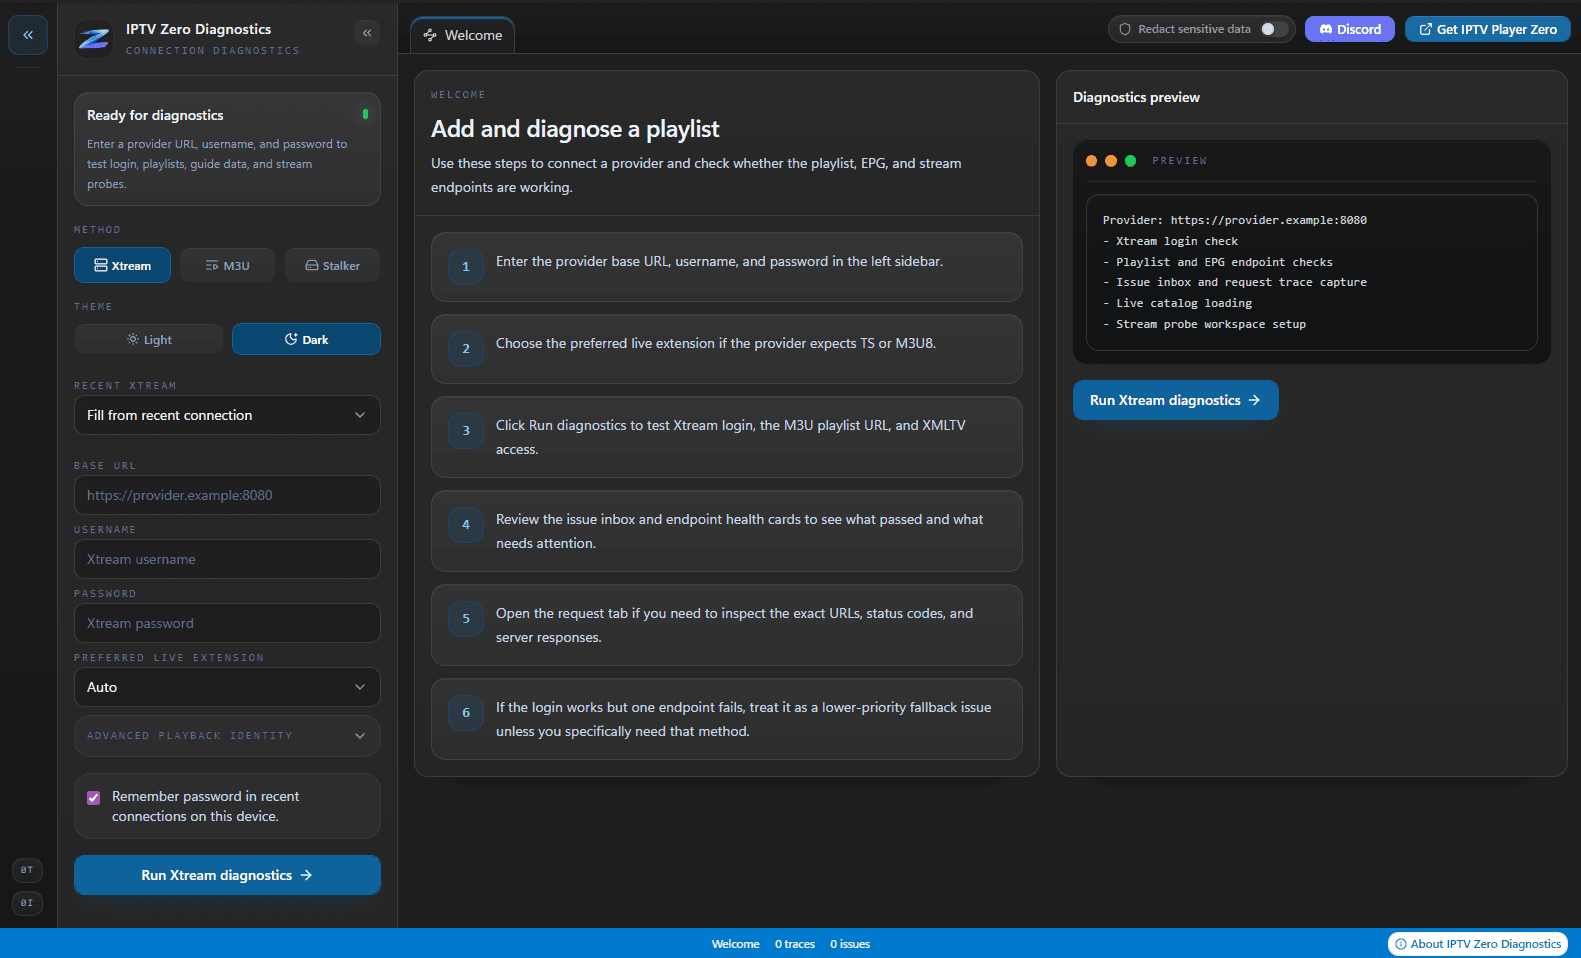The width and height of the screenshot is (1581, 958).
Task: Expand Advanced playback identity section
Action: (227, 736)
